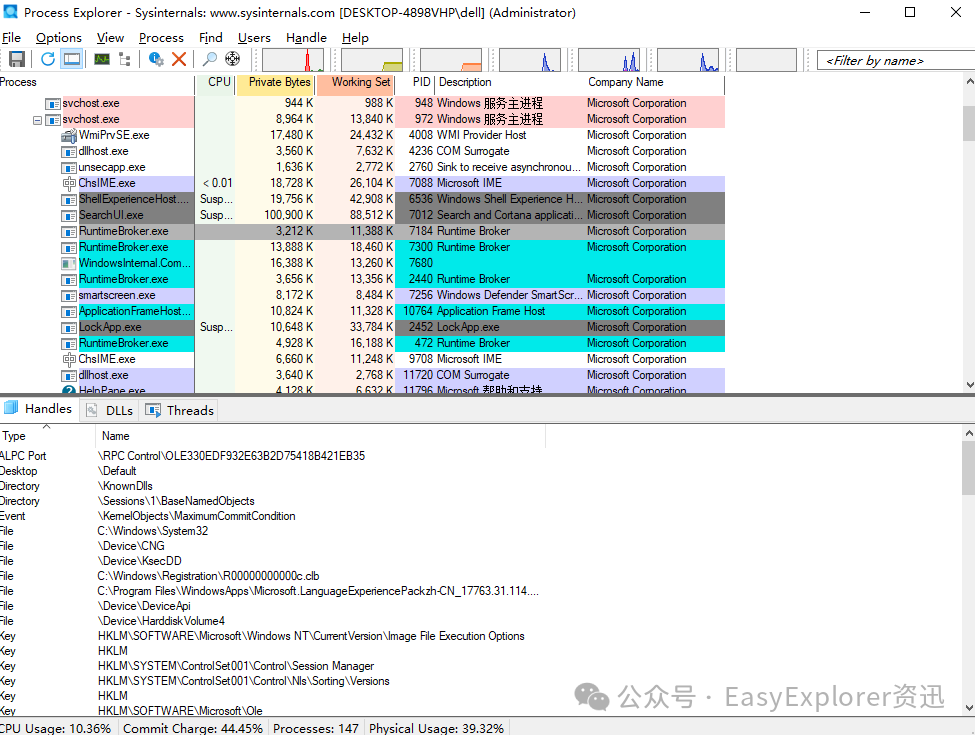Image resolution: width=975 pixels, height=735 pixels.
Task: Select HelpPane.exe question mark icon
Action: (69, 391)
